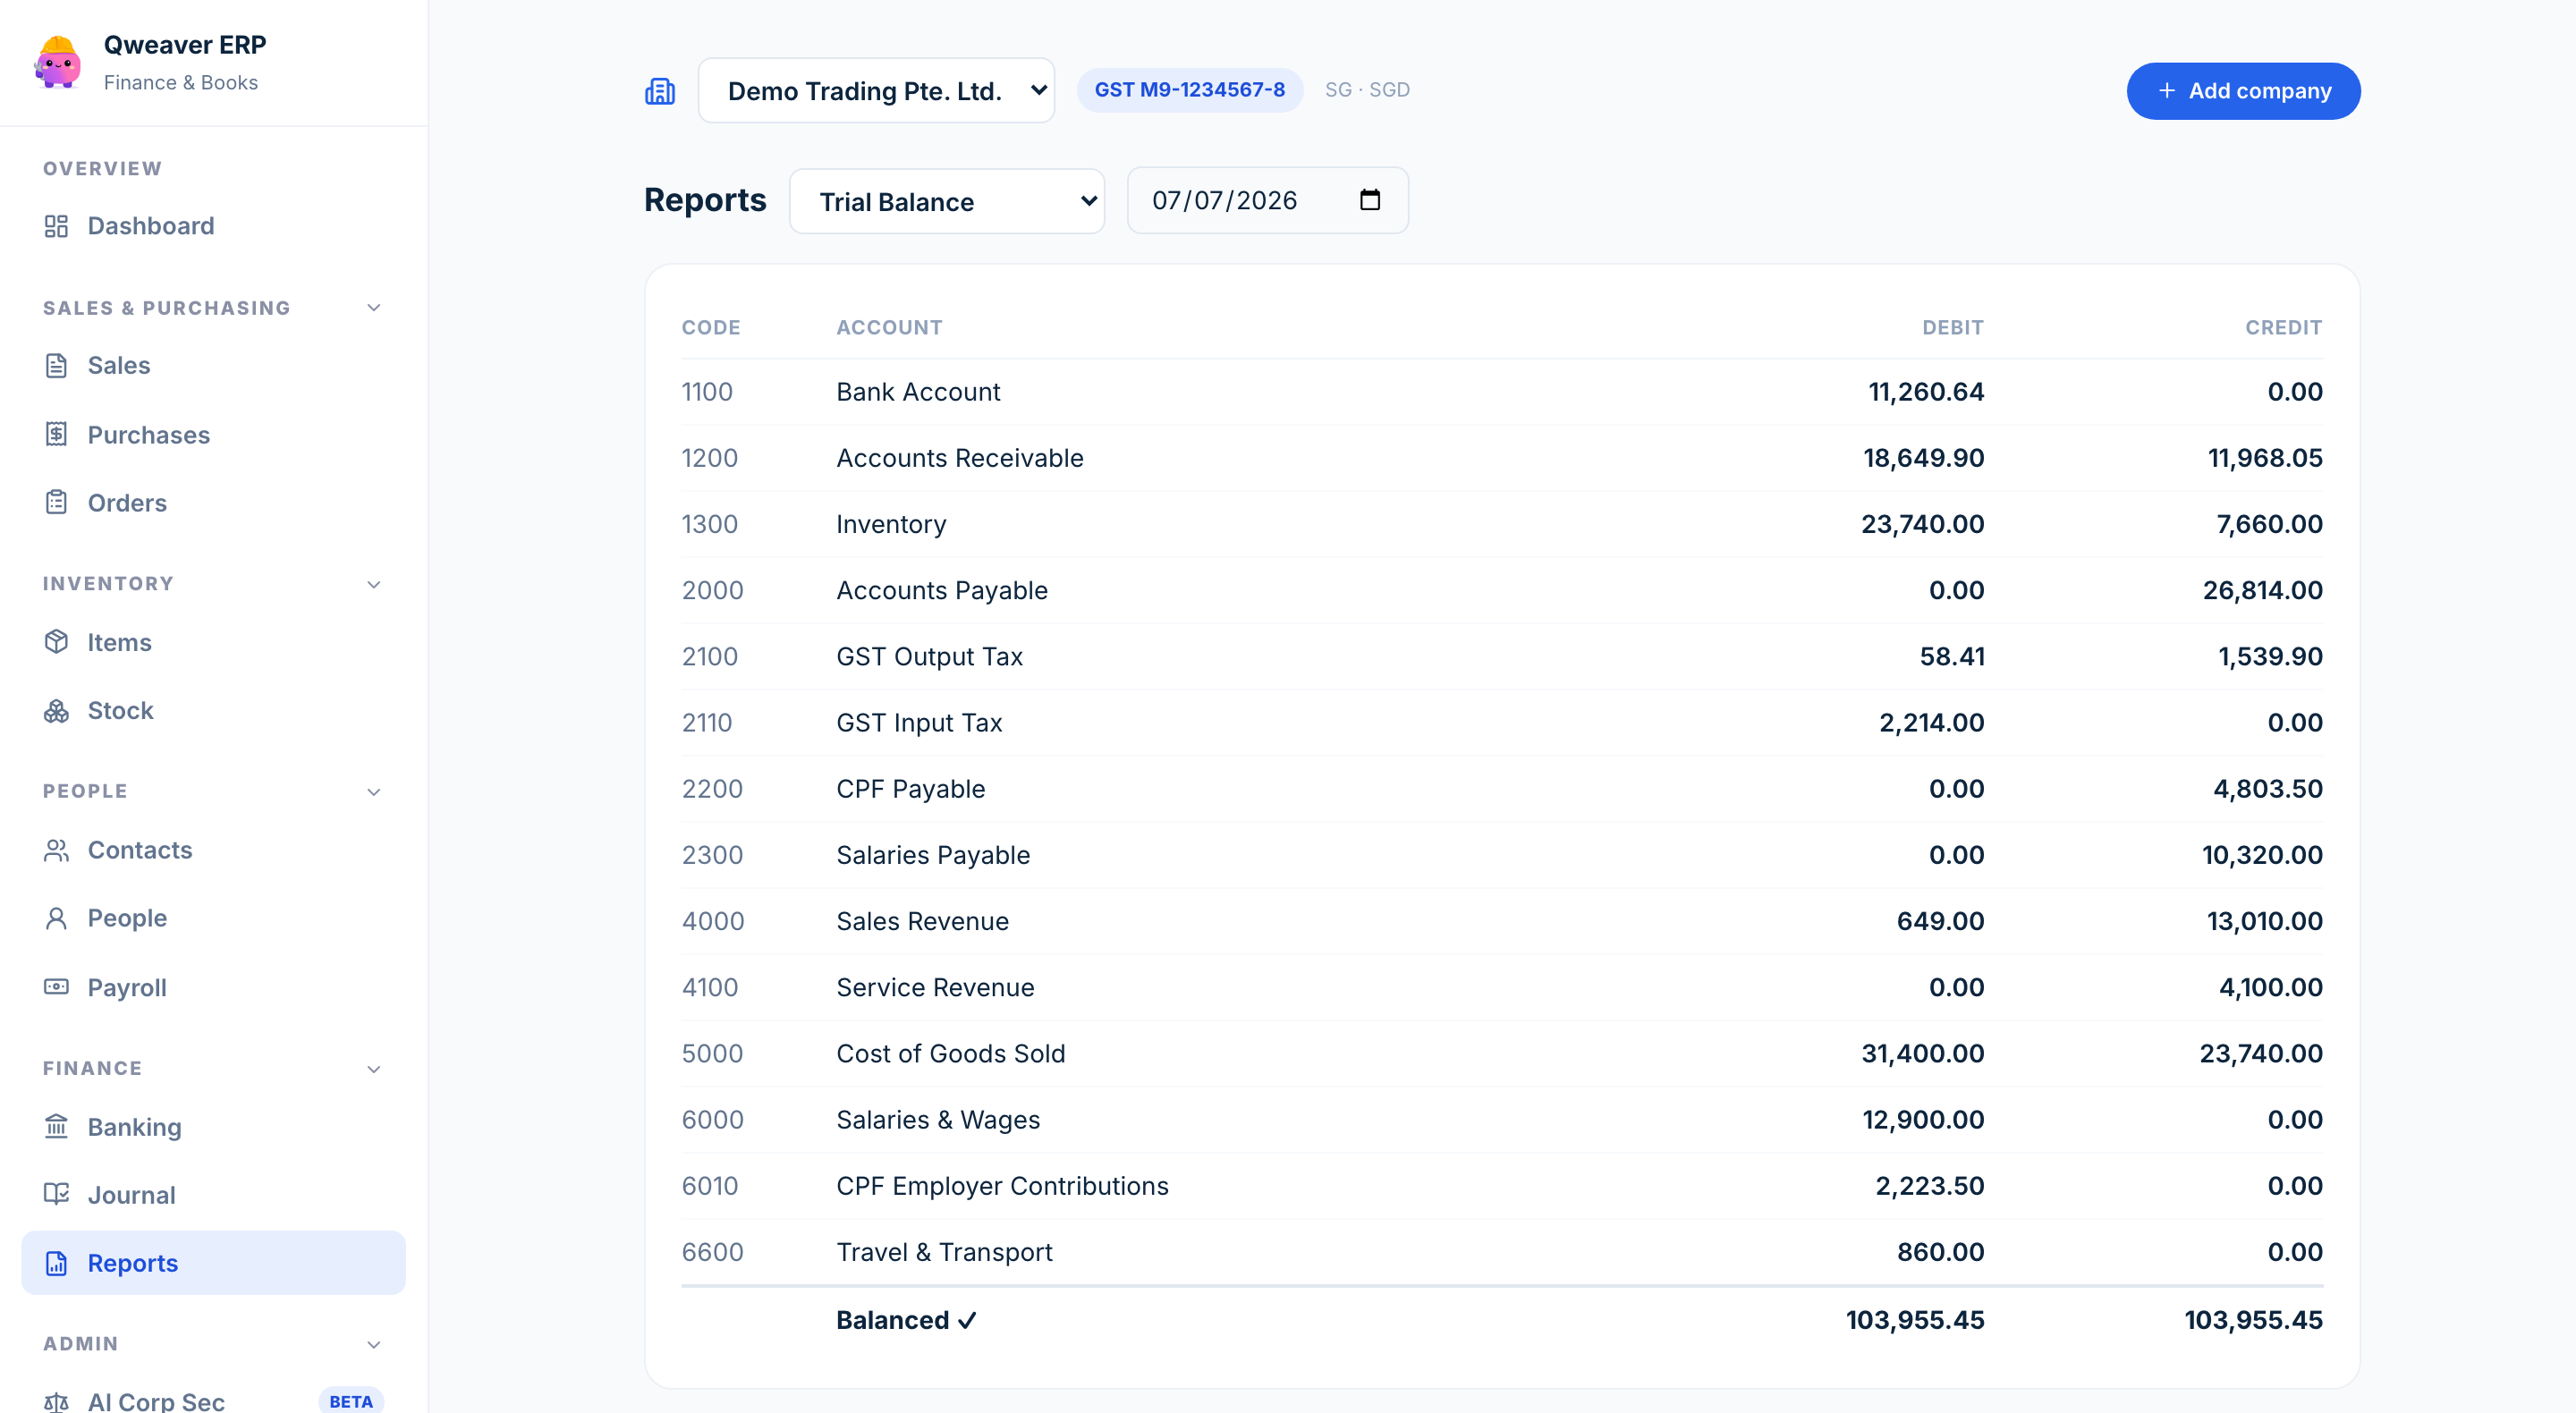
Task: Collapse the Sales & Purchasing section
Action: pyautogui.click(x=373, y=308)
